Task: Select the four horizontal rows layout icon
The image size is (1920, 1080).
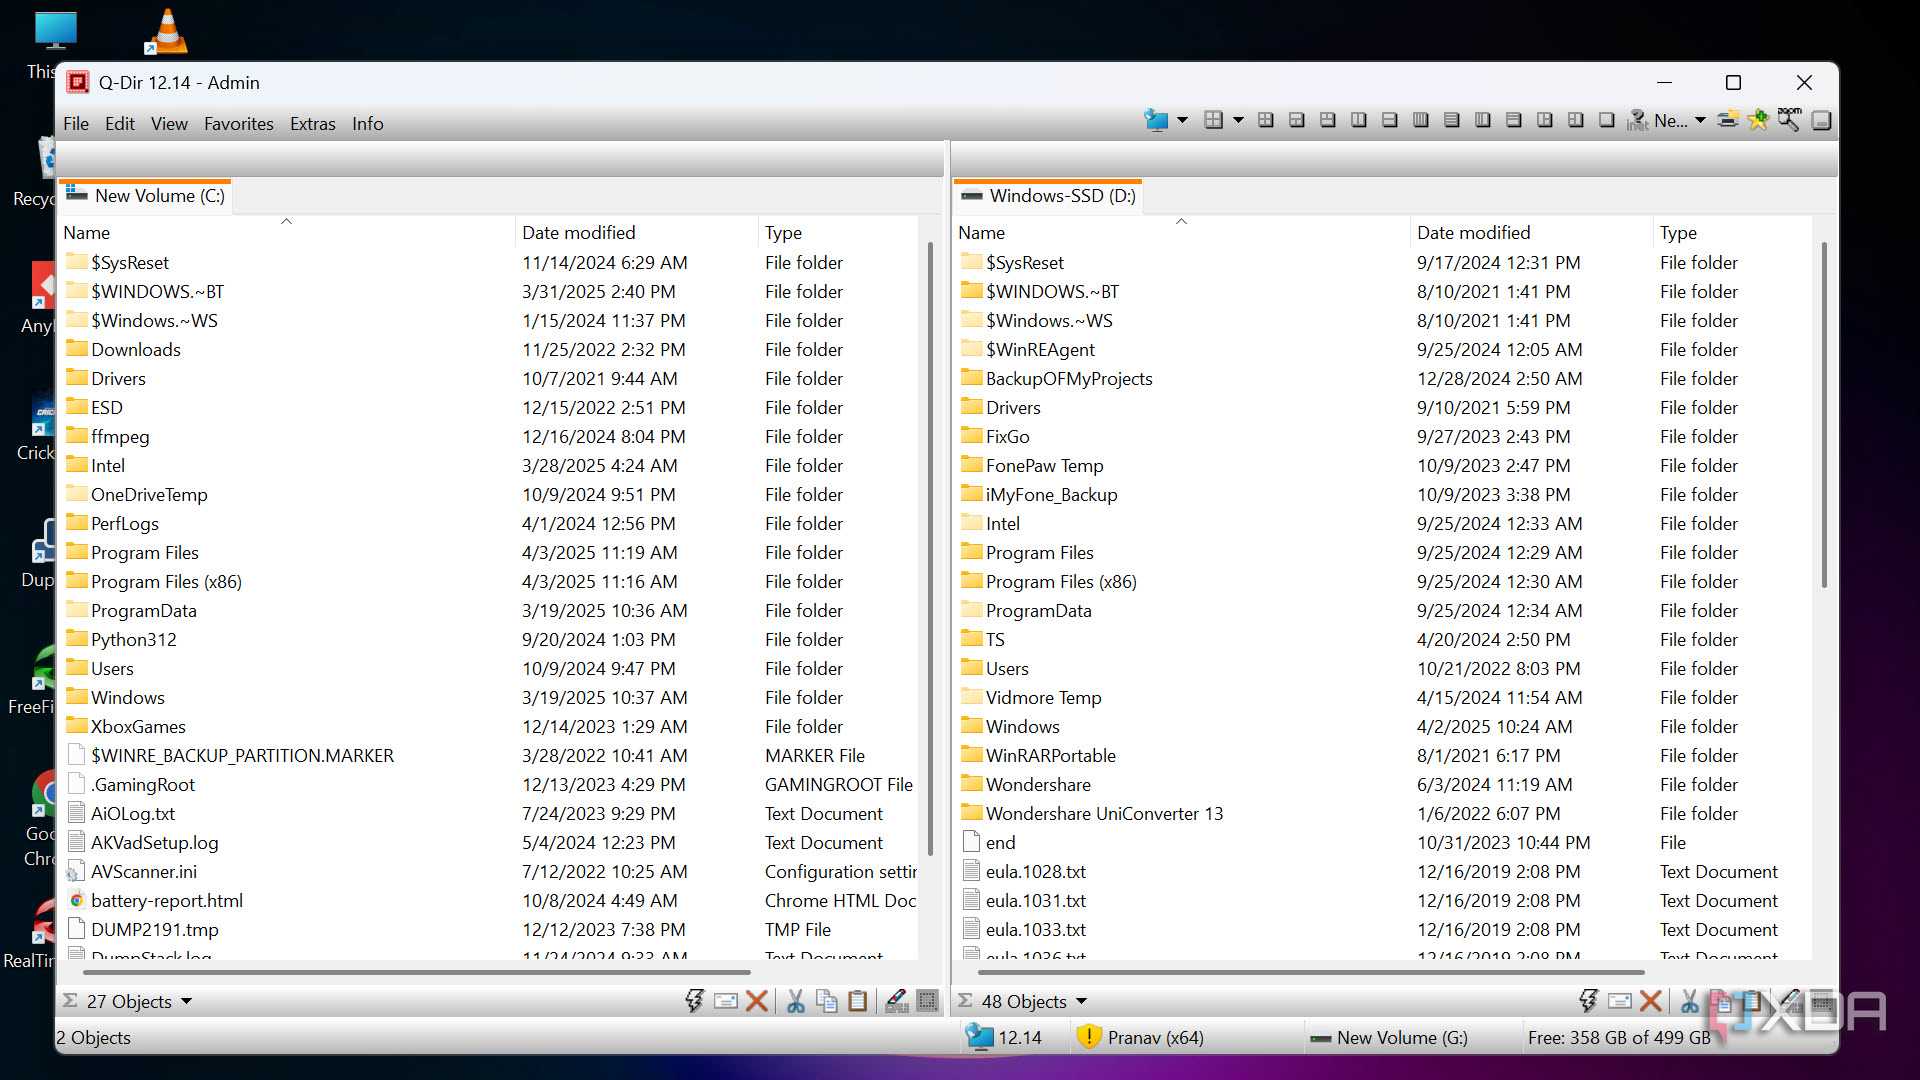Action: point(1451,120)
